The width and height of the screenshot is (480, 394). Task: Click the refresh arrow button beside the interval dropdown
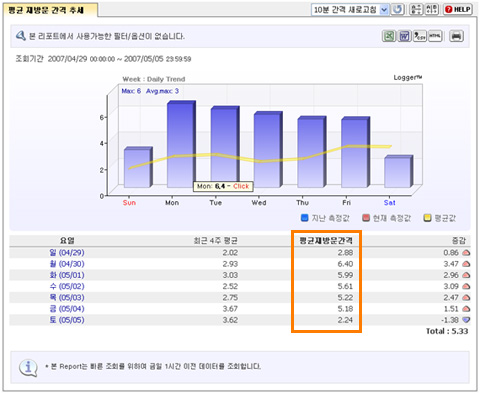point(397,9)
